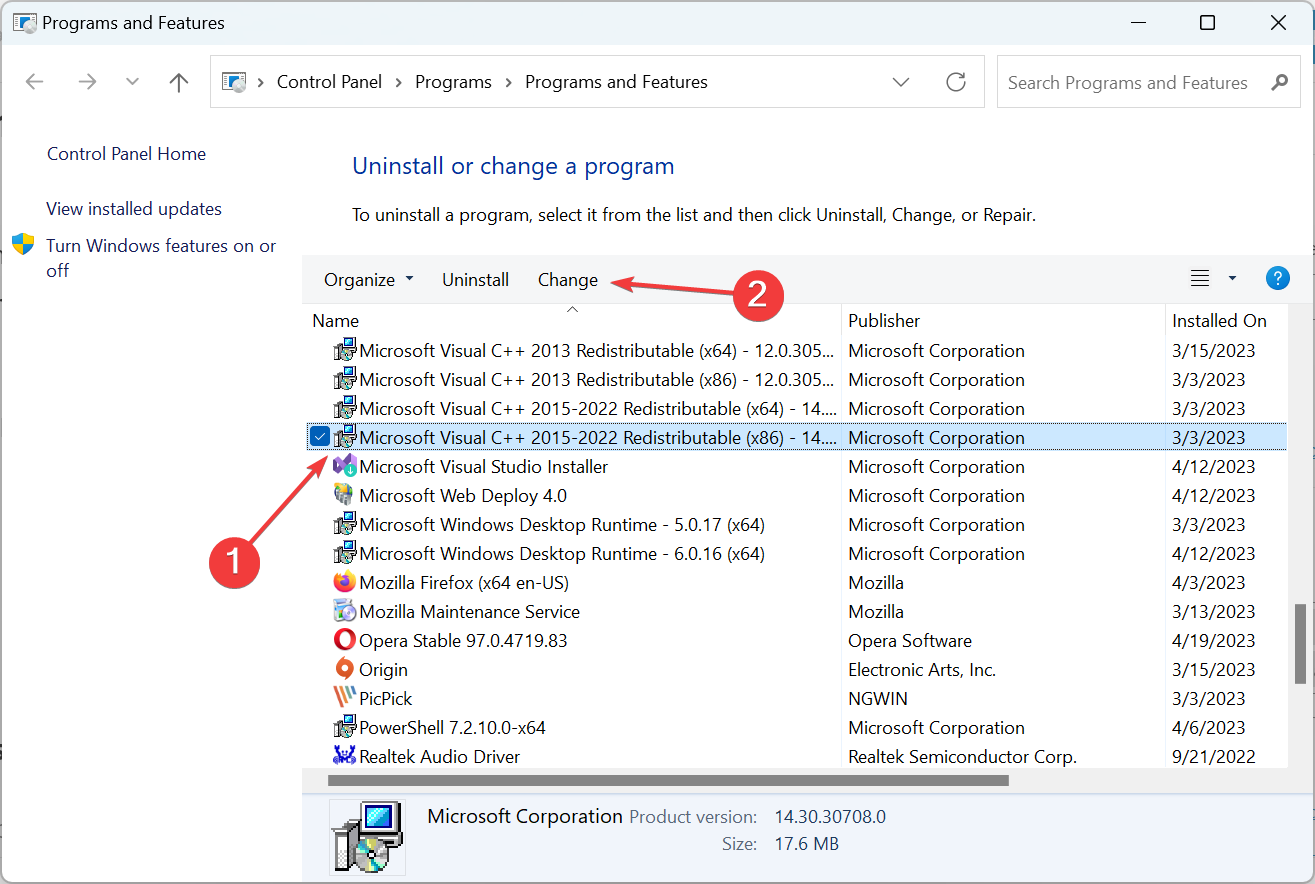The image size is (1315, 884).
Task: Refresh the Programs and Features list
Action: (956, 82)
